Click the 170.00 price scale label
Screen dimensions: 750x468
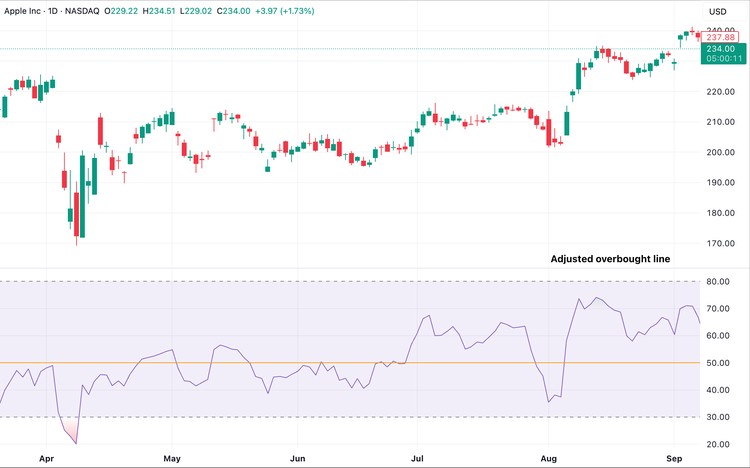point(722,244)
